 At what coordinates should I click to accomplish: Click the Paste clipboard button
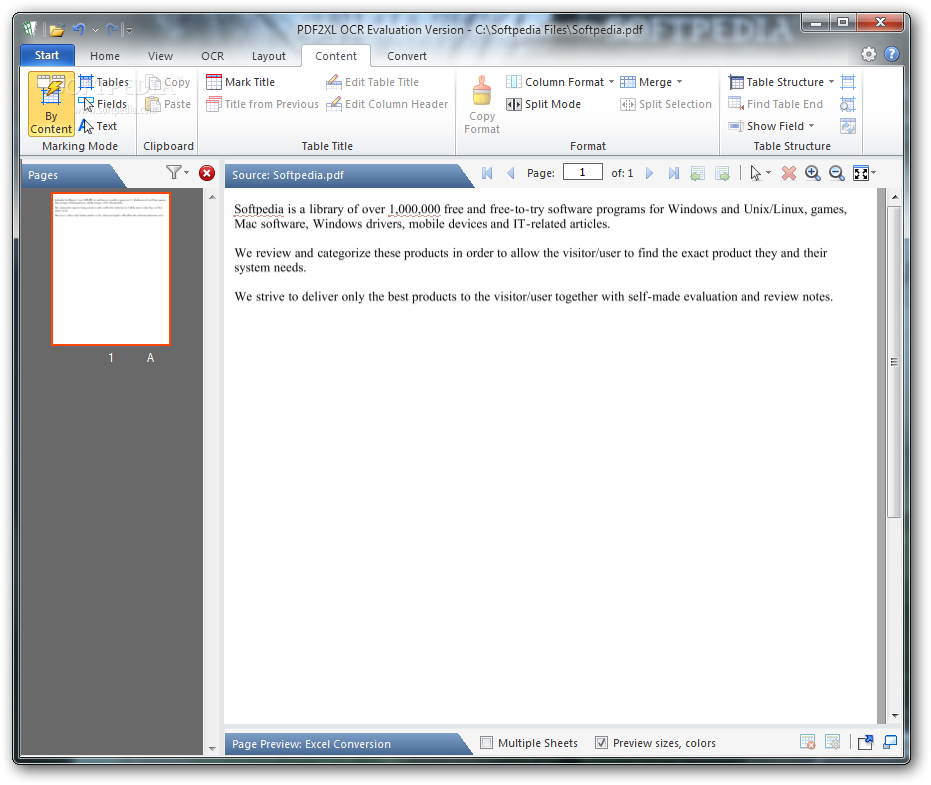pyautogui.click(x=169, y=104)
